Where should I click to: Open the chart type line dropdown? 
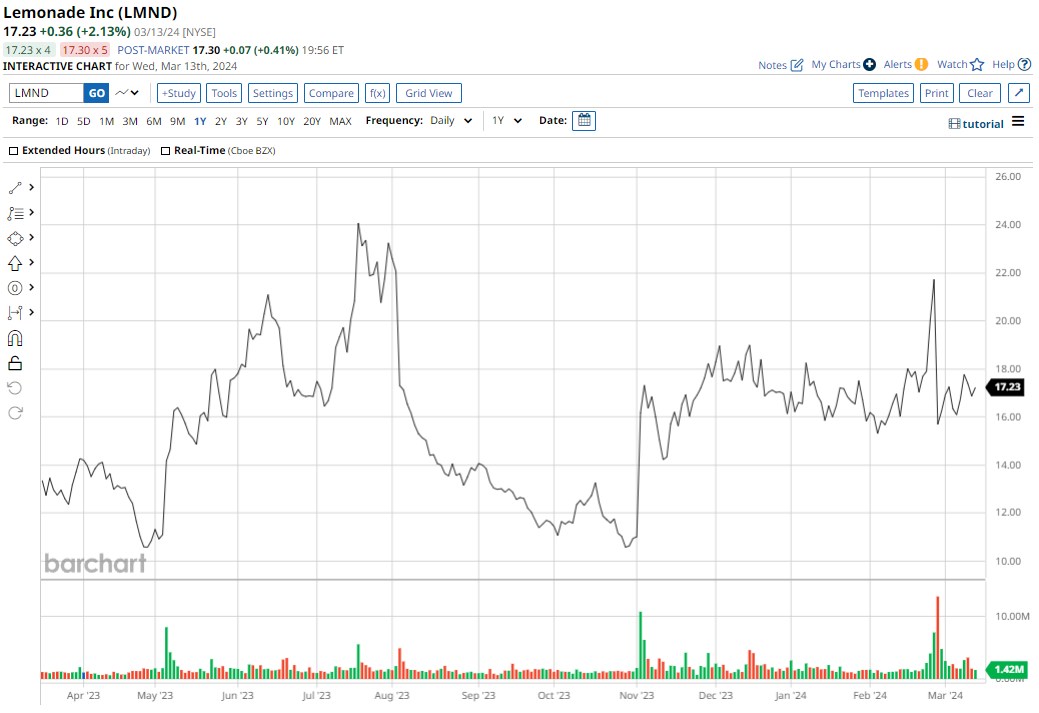pyautogui.click(x=127, y=93)
